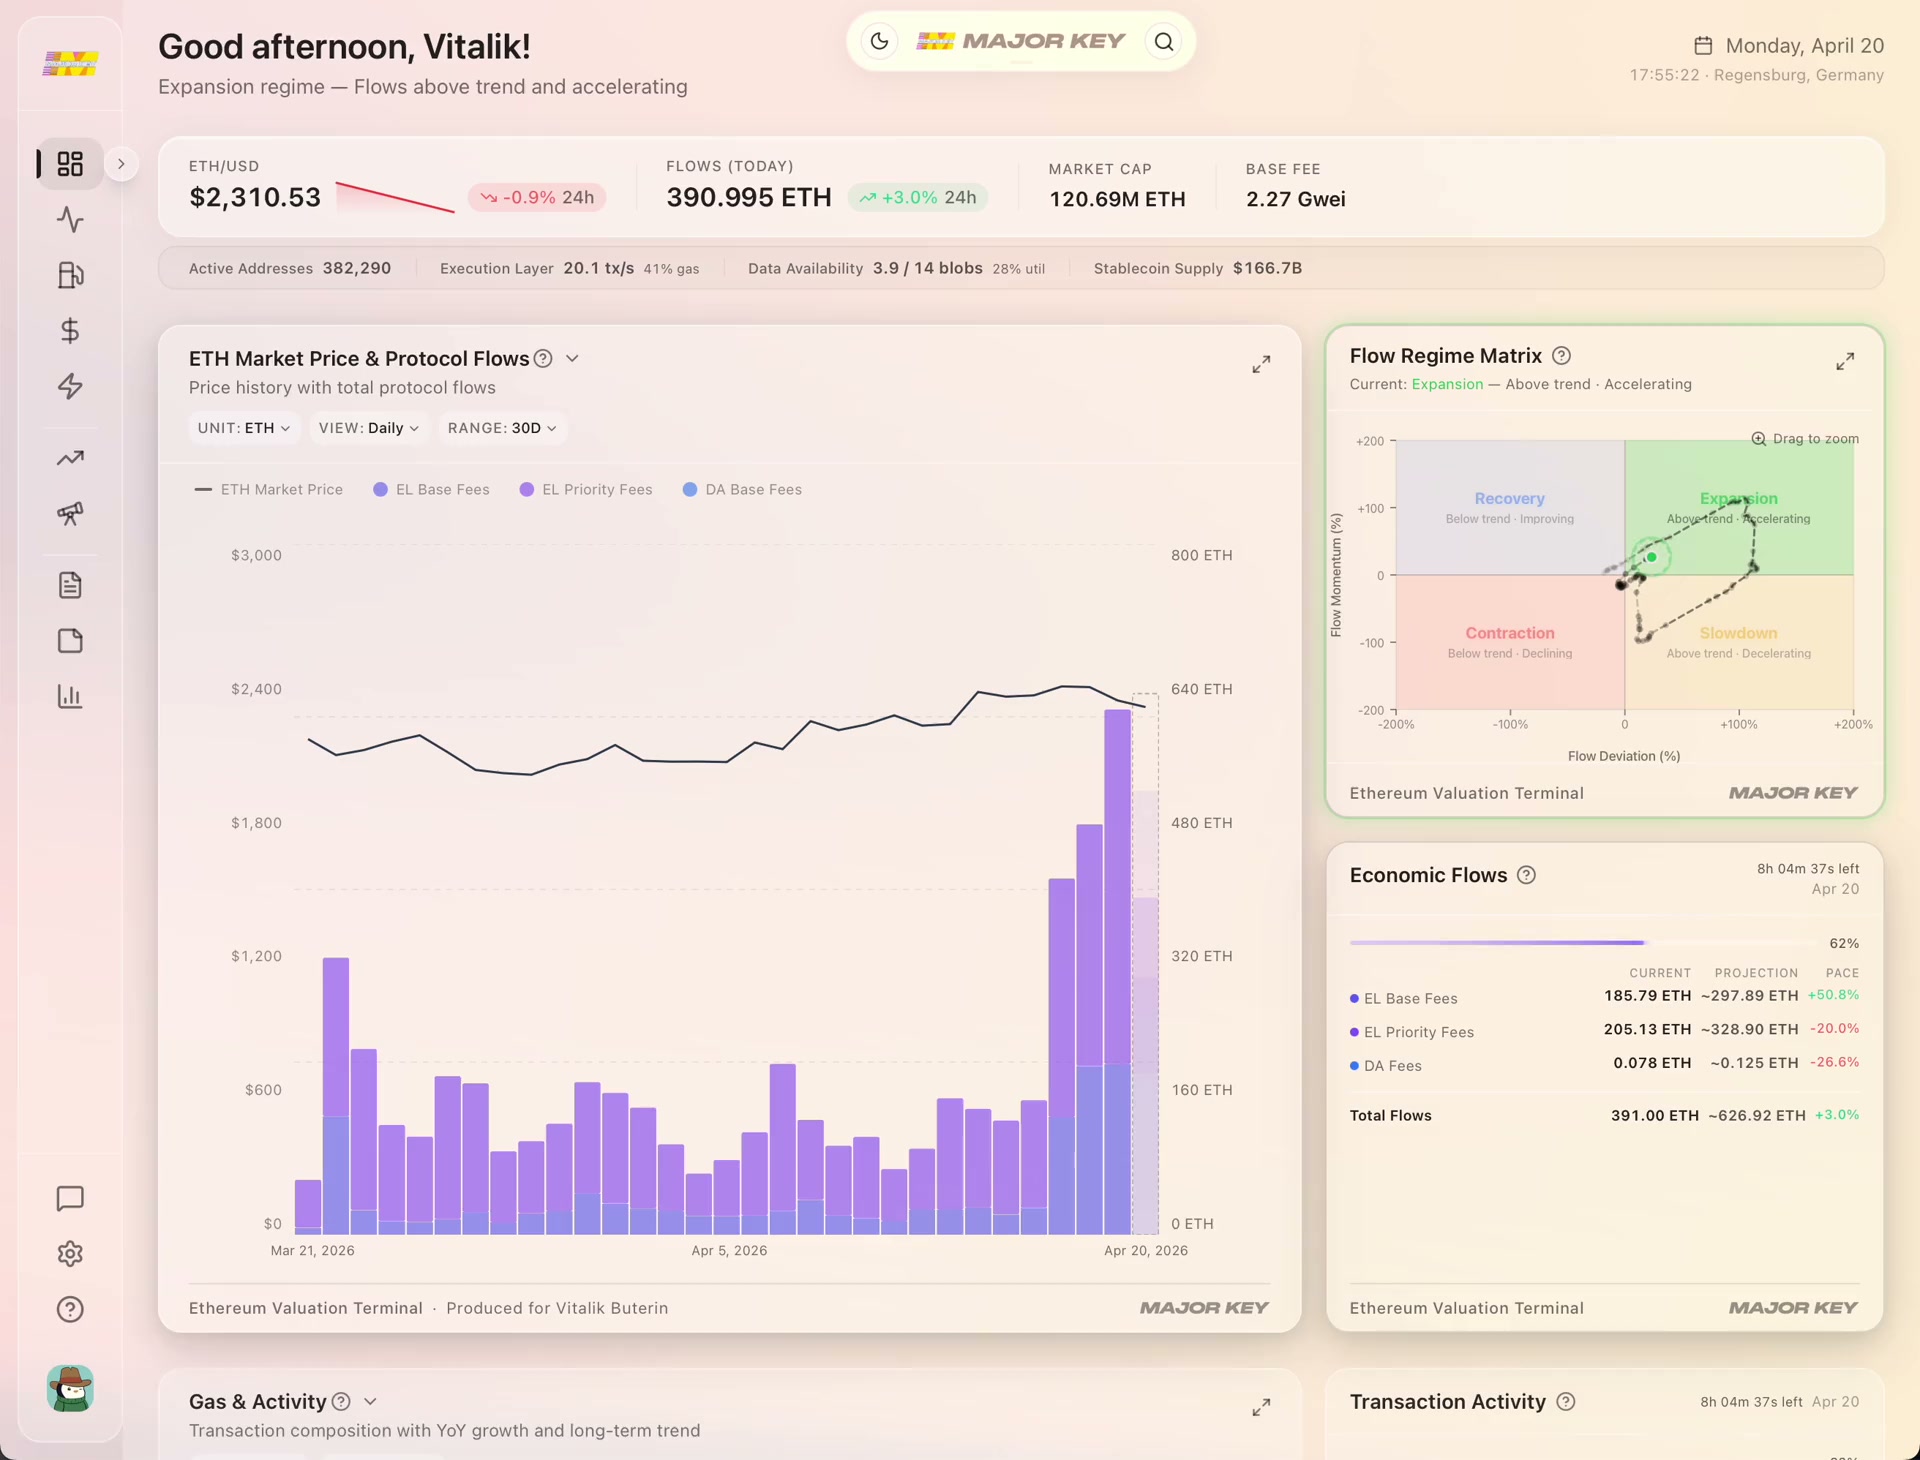1920x1460 pixels.
Task: Click Active Addresses 382,290 stat
Action: (x=290, y=268)
